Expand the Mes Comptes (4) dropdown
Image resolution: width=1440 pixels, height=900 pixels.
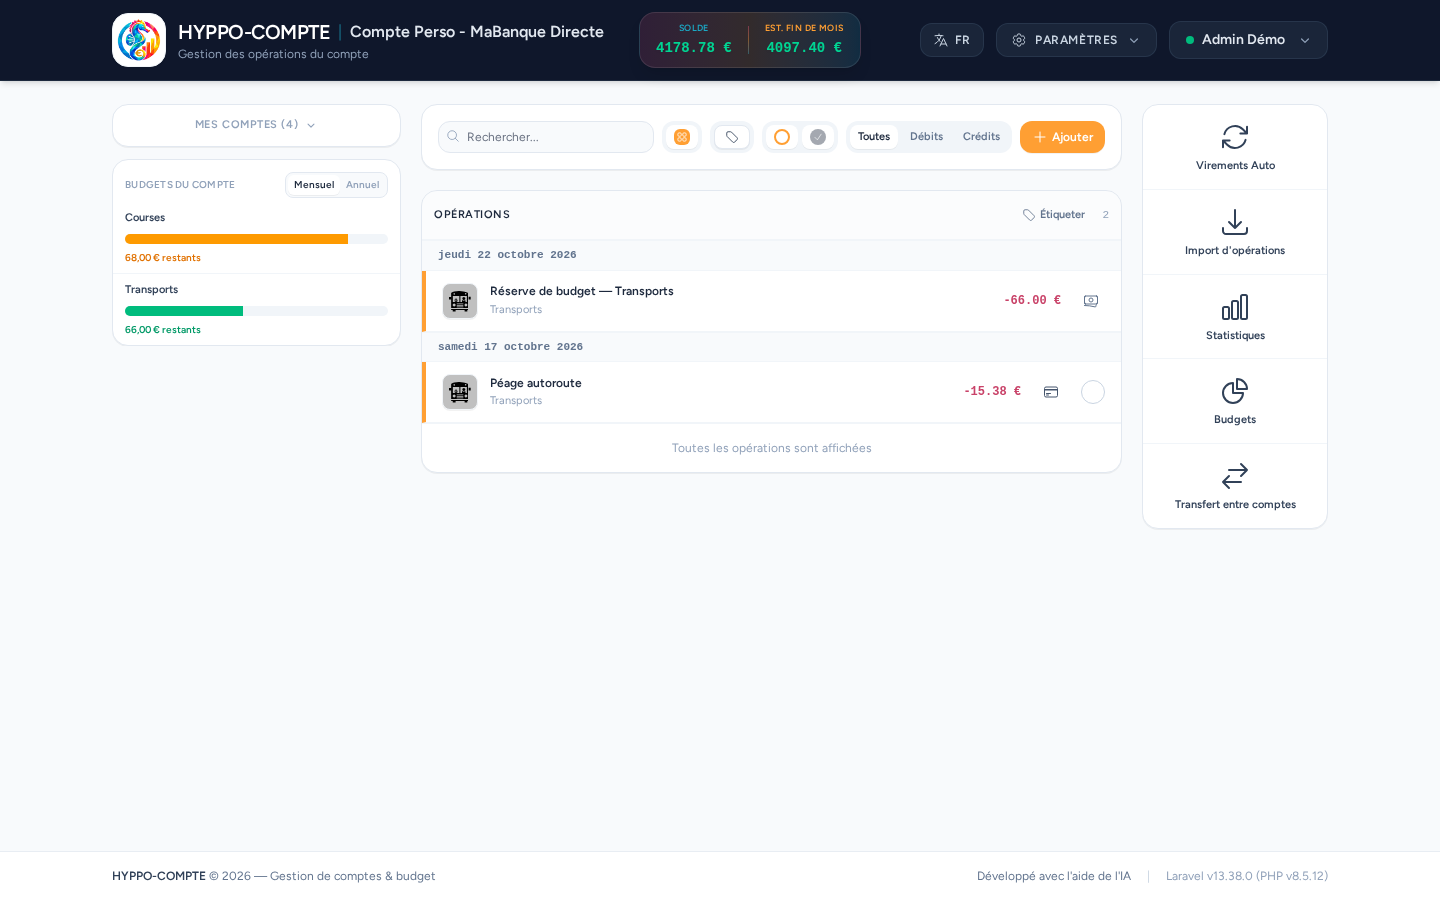tap(256, 125)
